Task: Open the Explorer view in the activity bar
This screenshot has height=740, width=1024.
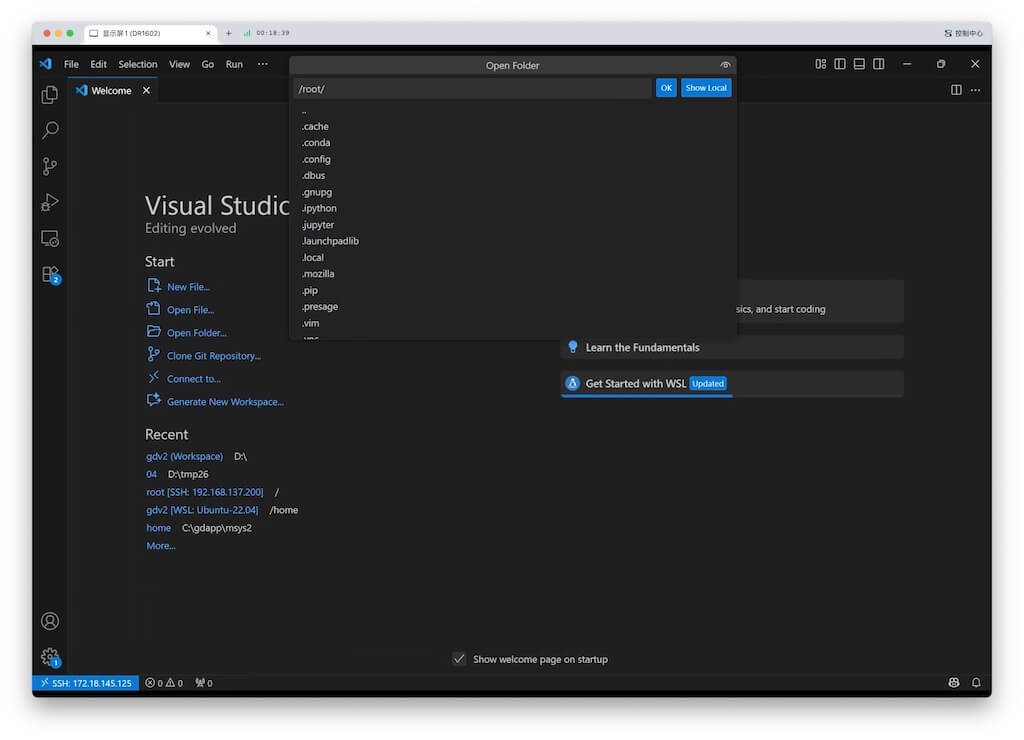Action: (50, 94)
